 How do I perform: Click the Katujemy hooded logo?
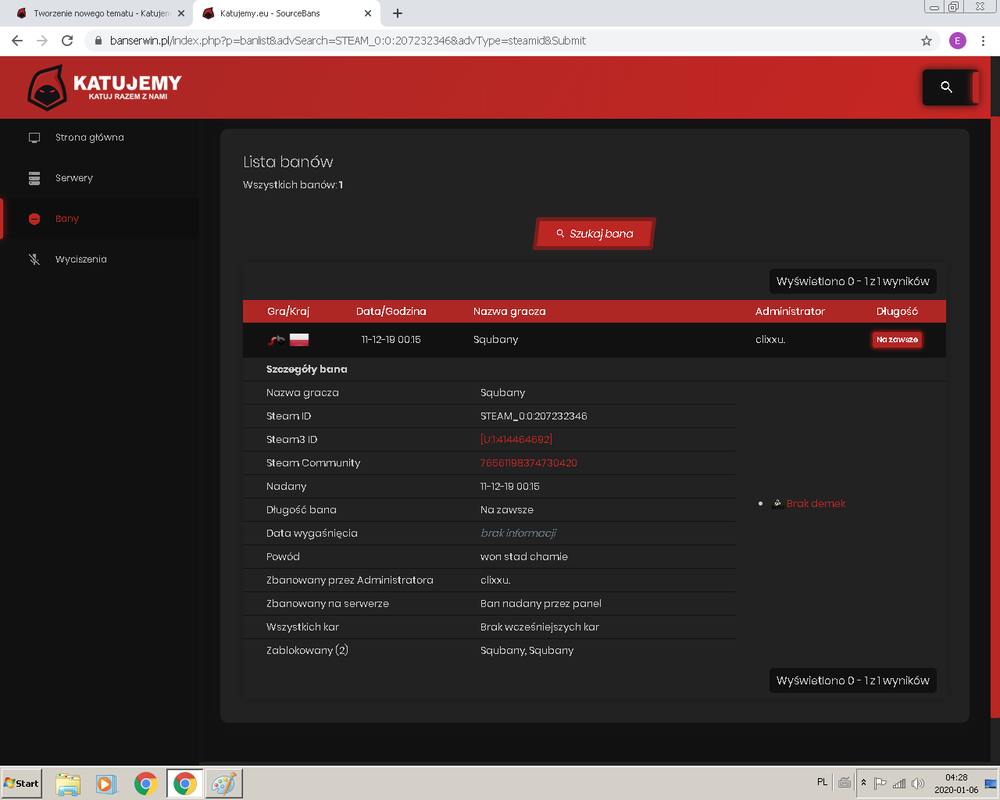[x=47, y=87]
